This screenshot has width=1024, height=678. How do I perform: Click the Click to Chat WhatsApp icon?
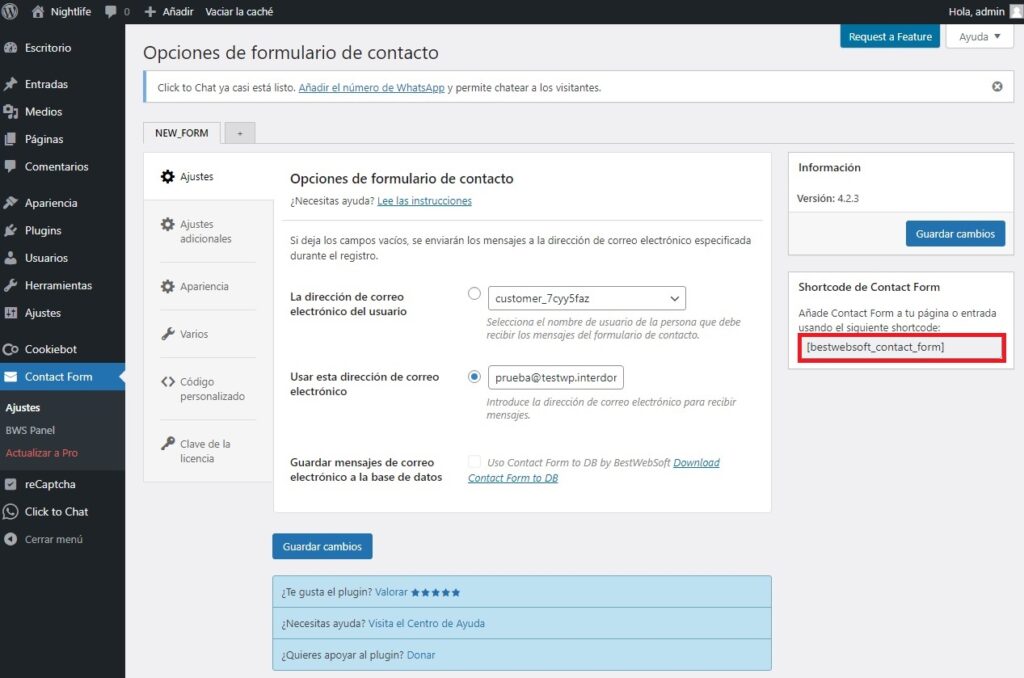[x=10, y=511]
